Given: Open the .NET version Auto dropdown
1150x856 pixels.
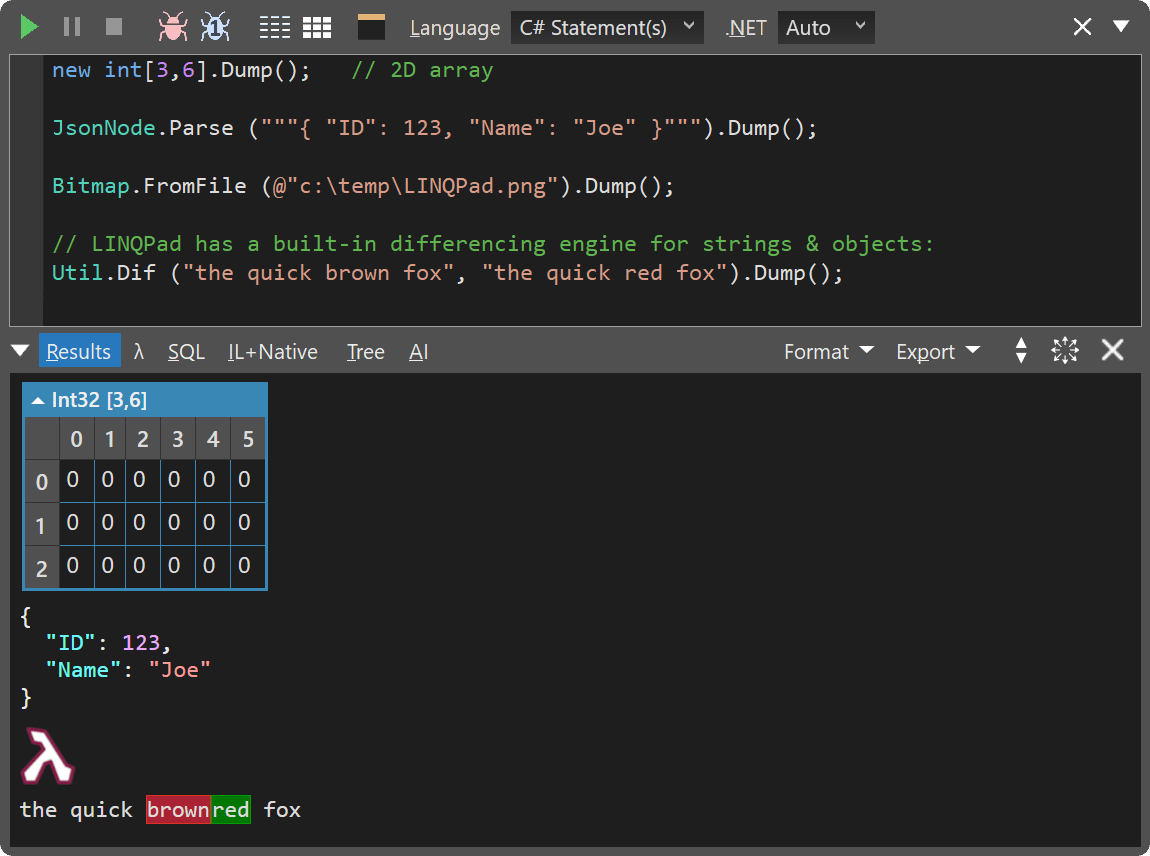Looking at the screenshot, I should [x=826, y=27].
